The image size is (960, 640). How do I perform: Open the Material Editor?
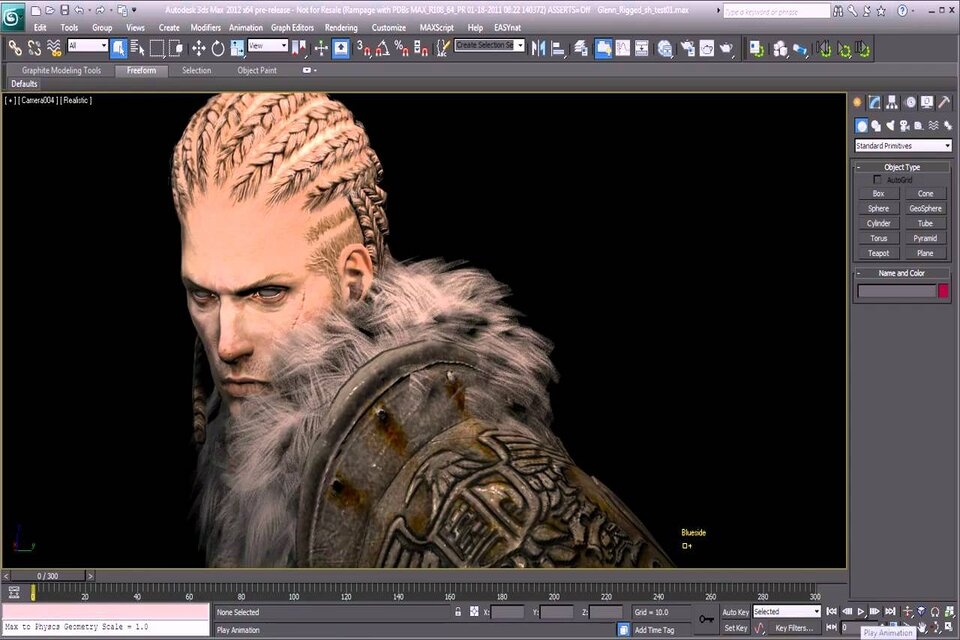[665, 46]
